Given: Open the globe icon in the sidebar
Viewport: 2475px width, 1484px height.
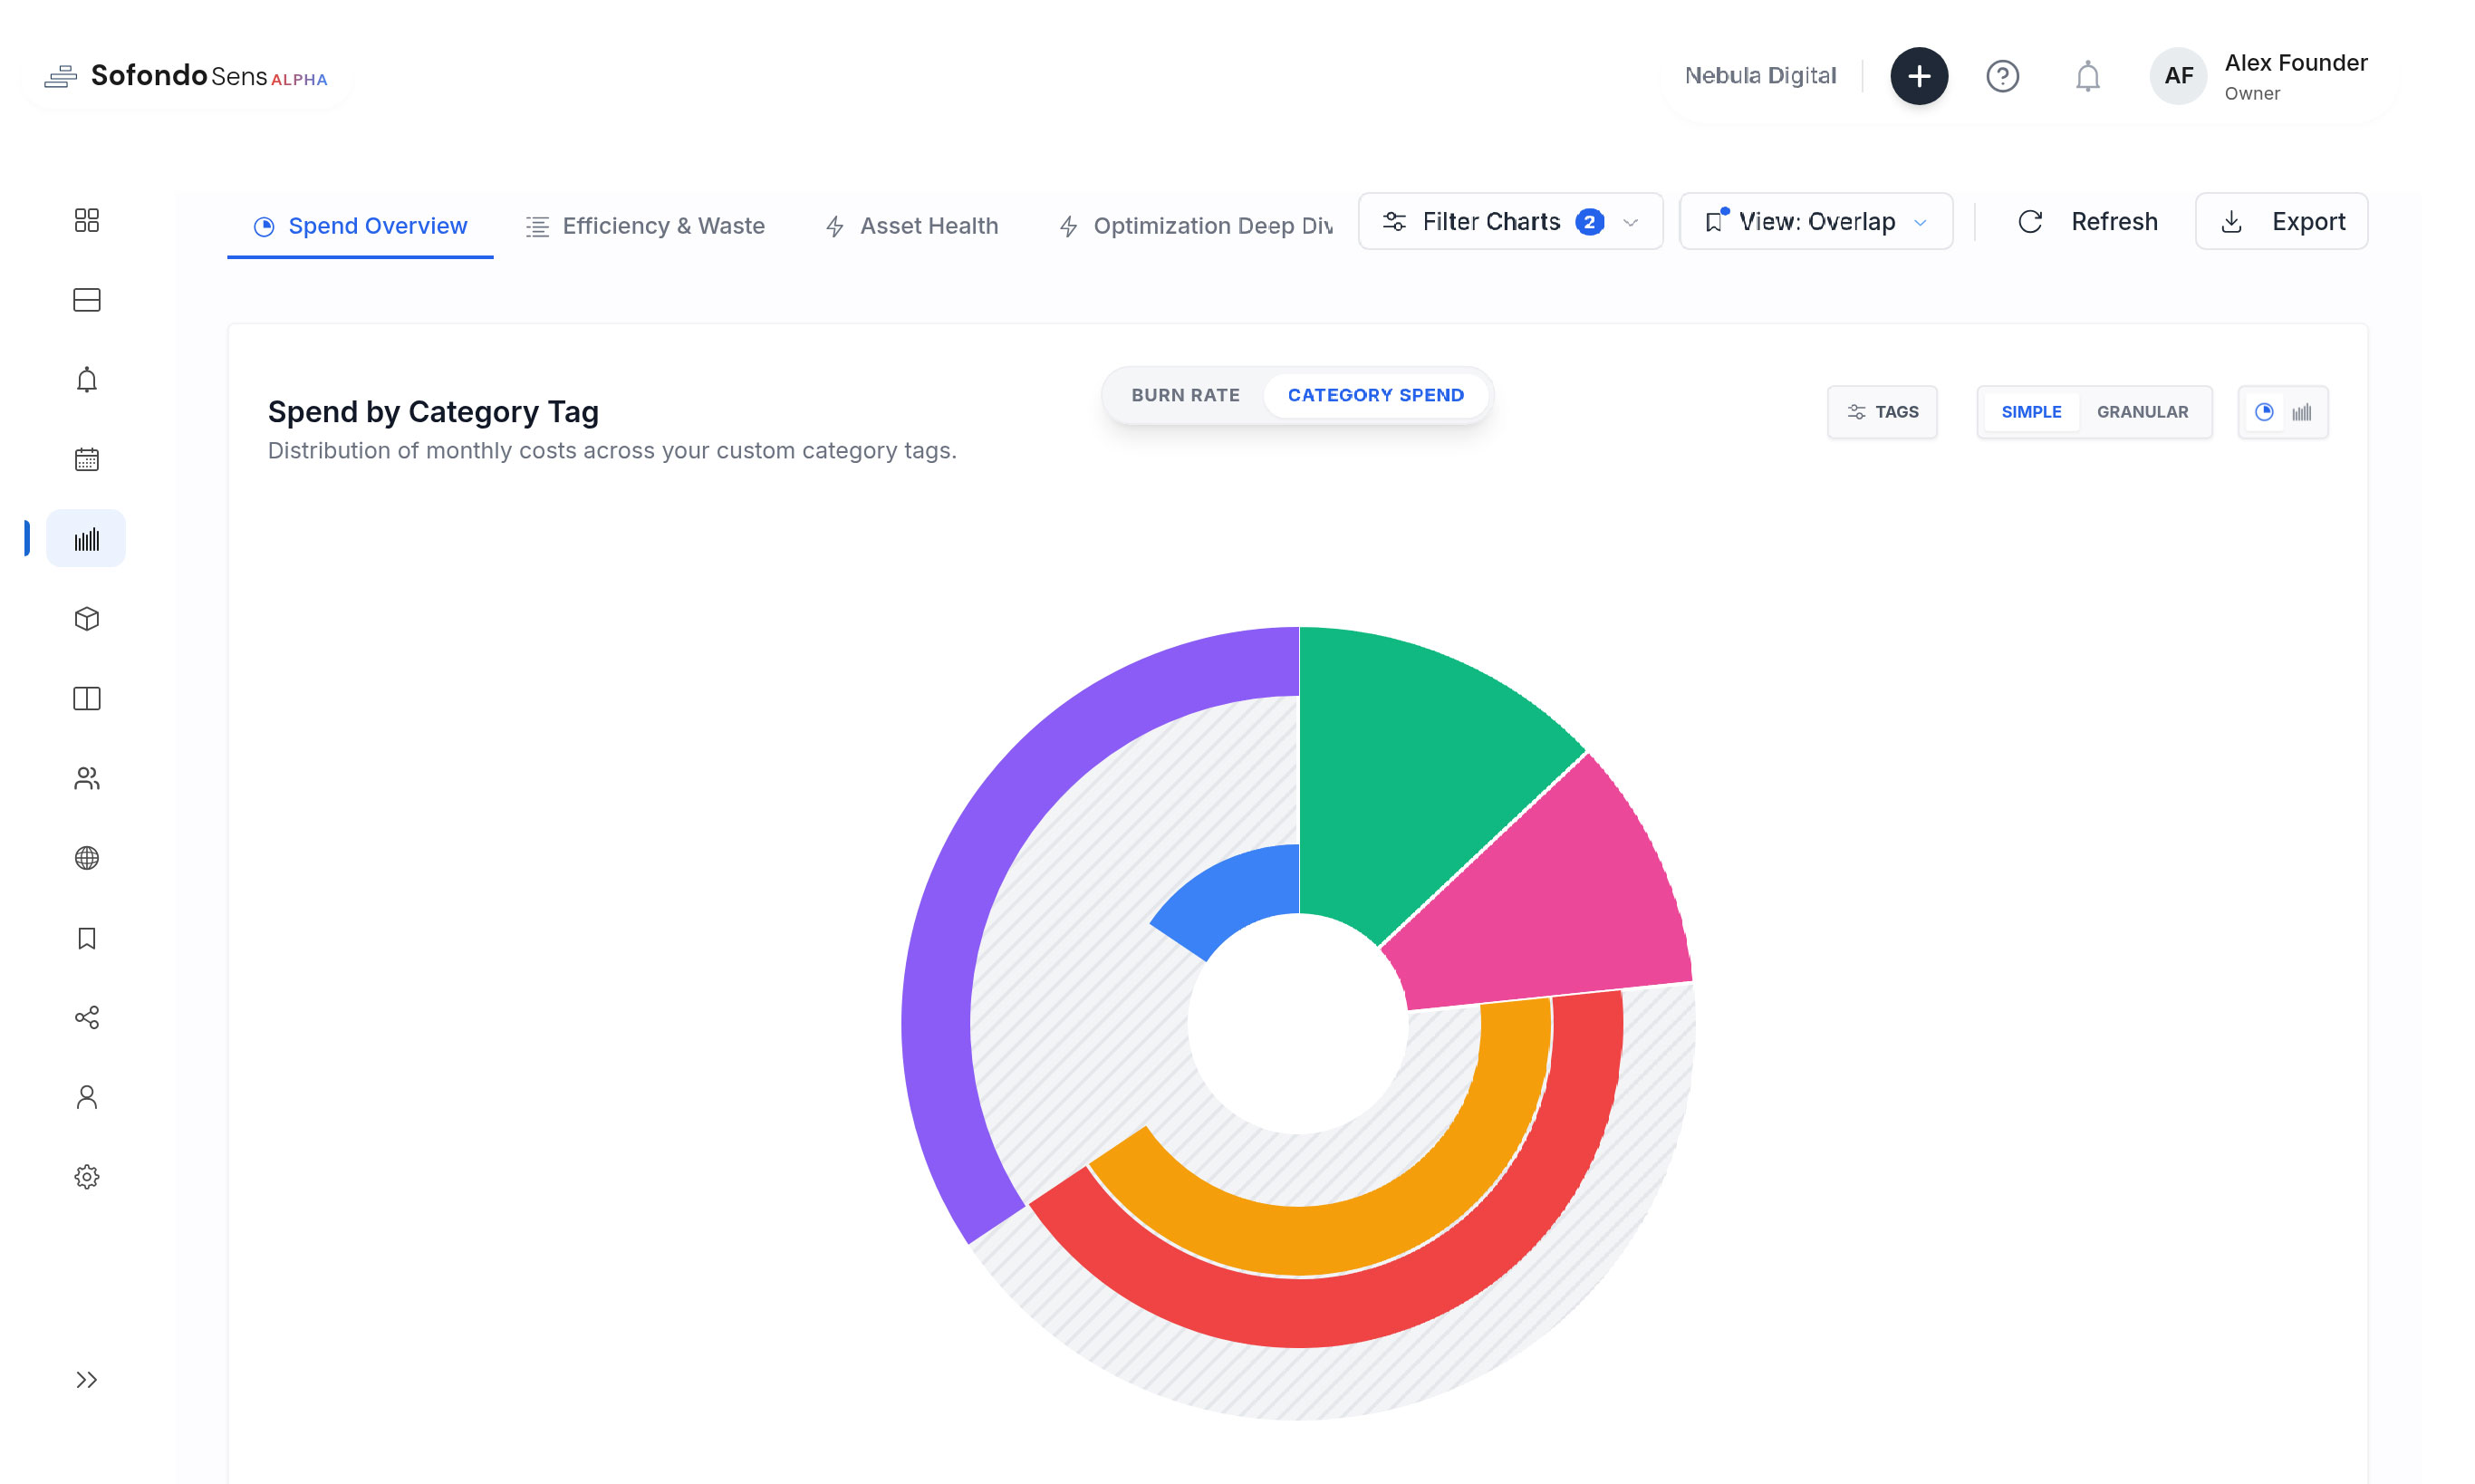Looking at the screenshot, I should pyautogui.click(x=86, y=858).
